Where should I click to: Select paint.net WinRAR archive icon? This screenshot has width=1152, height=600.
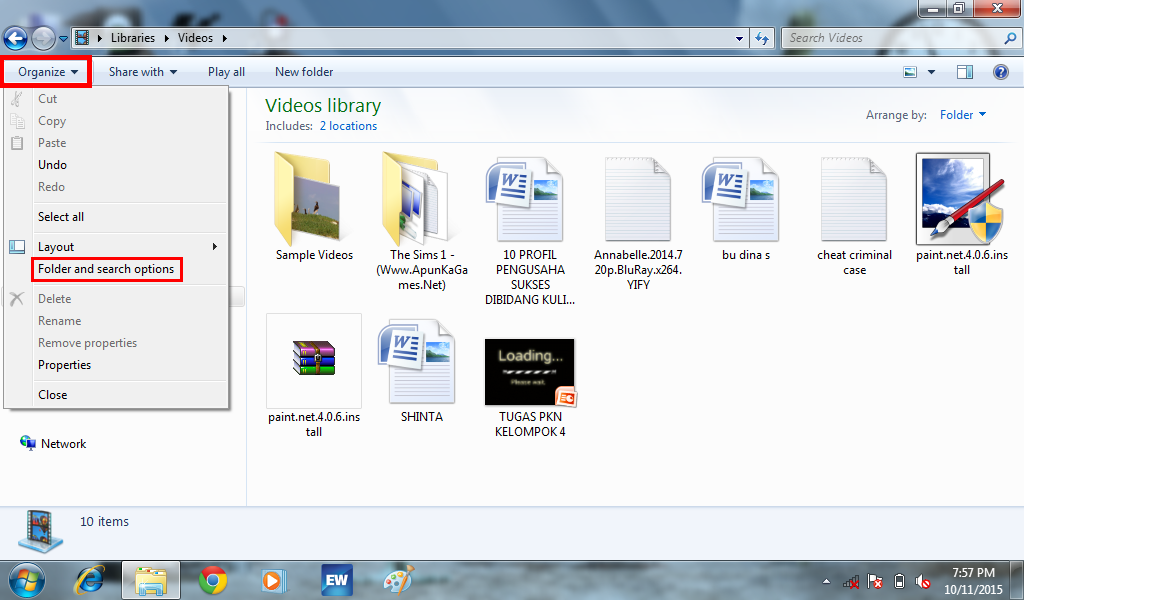click(314, 360)
